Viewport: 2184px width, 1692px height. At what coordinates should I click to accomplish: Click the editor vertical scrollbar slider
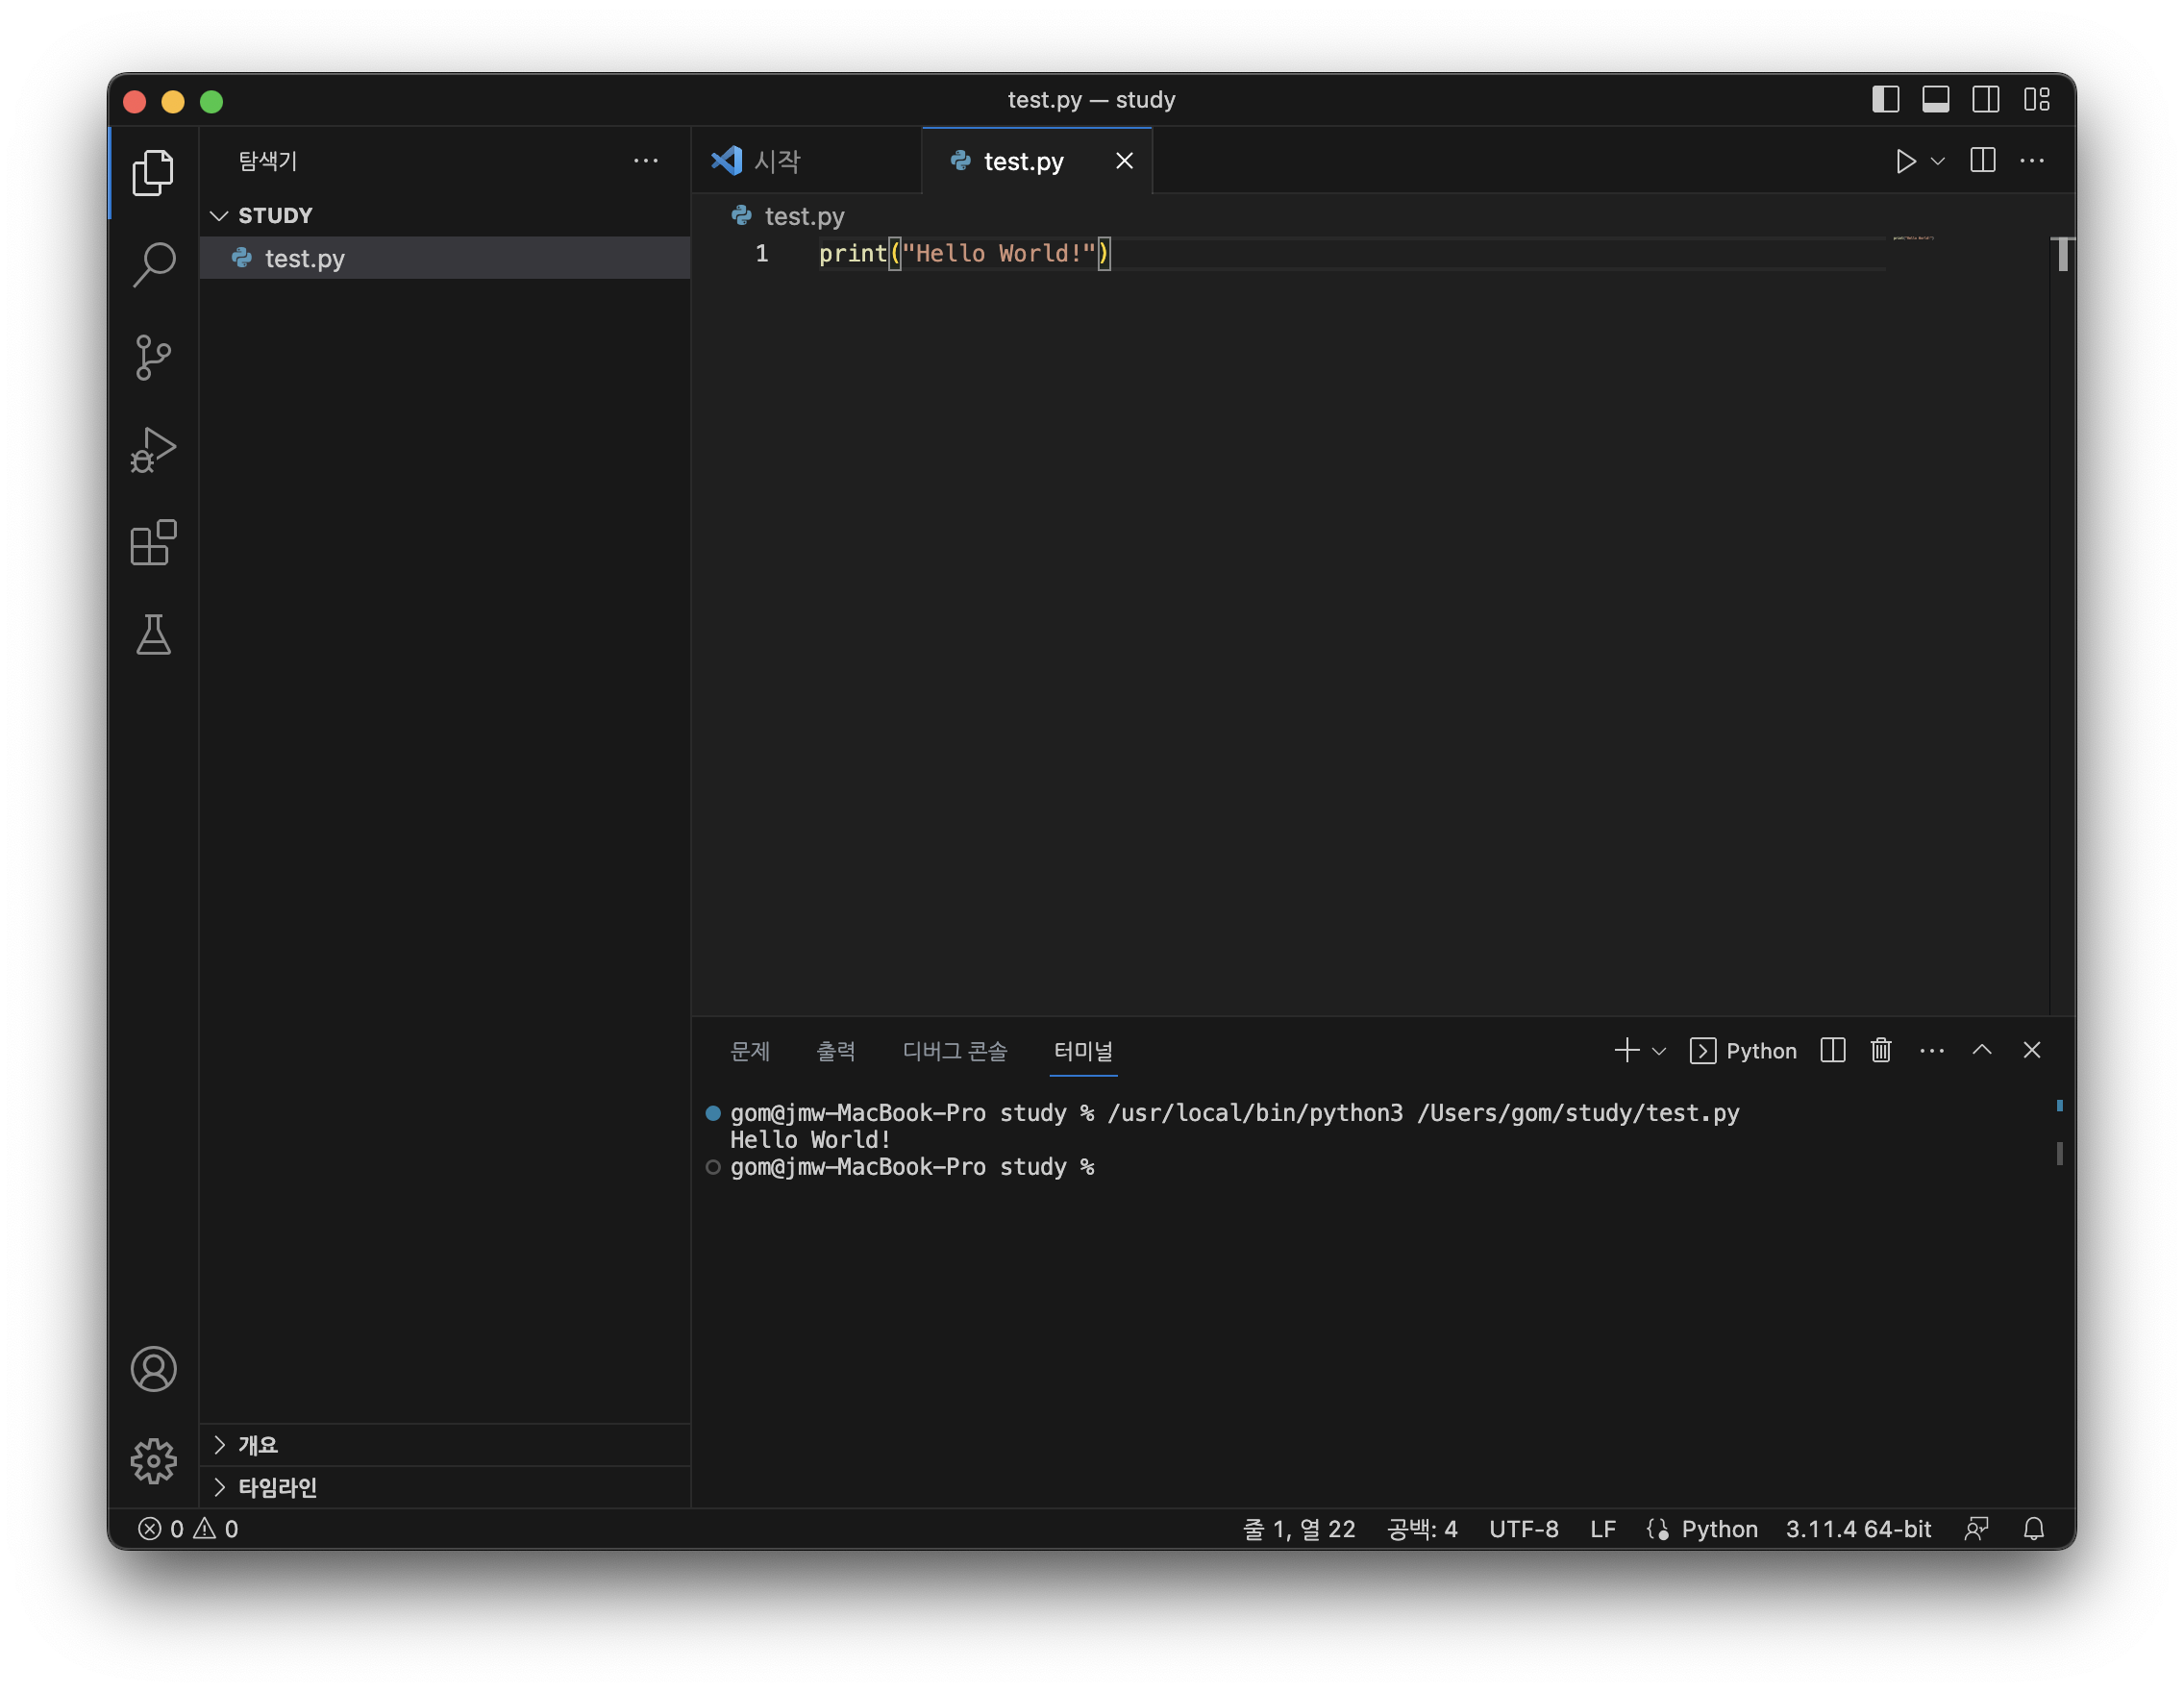tap(2062, 255)
